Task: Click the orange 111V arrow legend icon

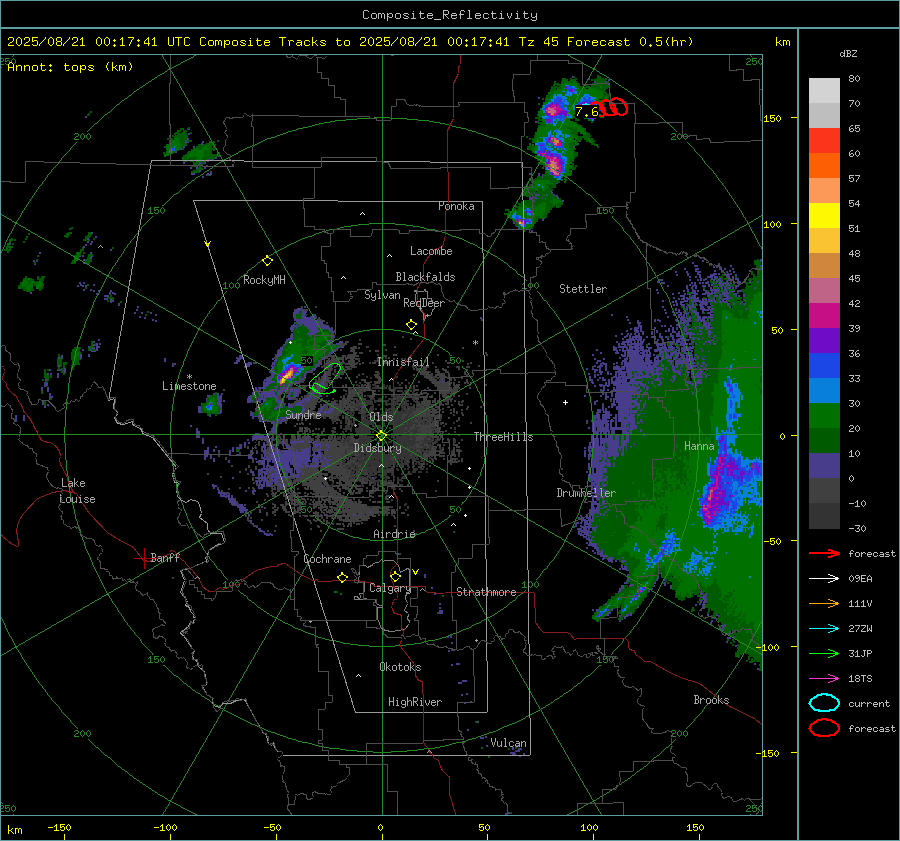Action: coord(824,603)
